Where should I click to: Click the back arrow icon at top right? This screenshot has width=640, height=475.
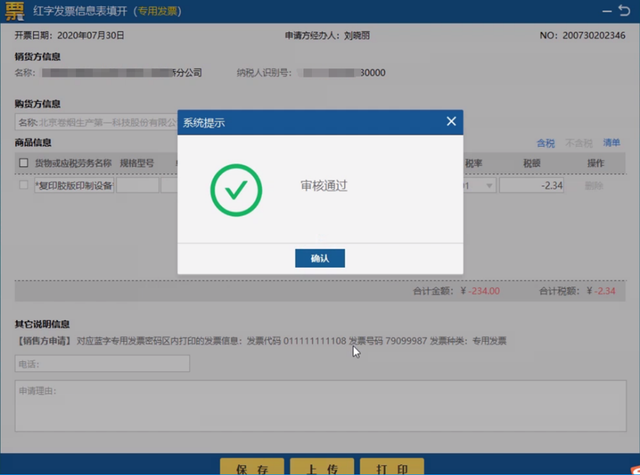click(597, 11)
